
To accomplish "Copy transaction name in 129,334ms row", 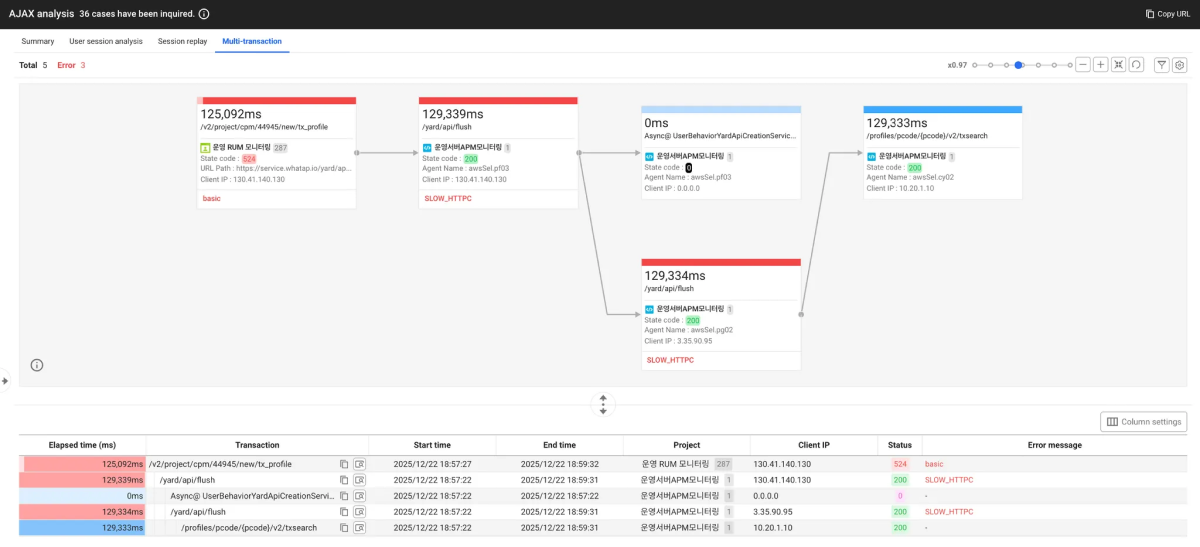I will click(x=343, y=512).
